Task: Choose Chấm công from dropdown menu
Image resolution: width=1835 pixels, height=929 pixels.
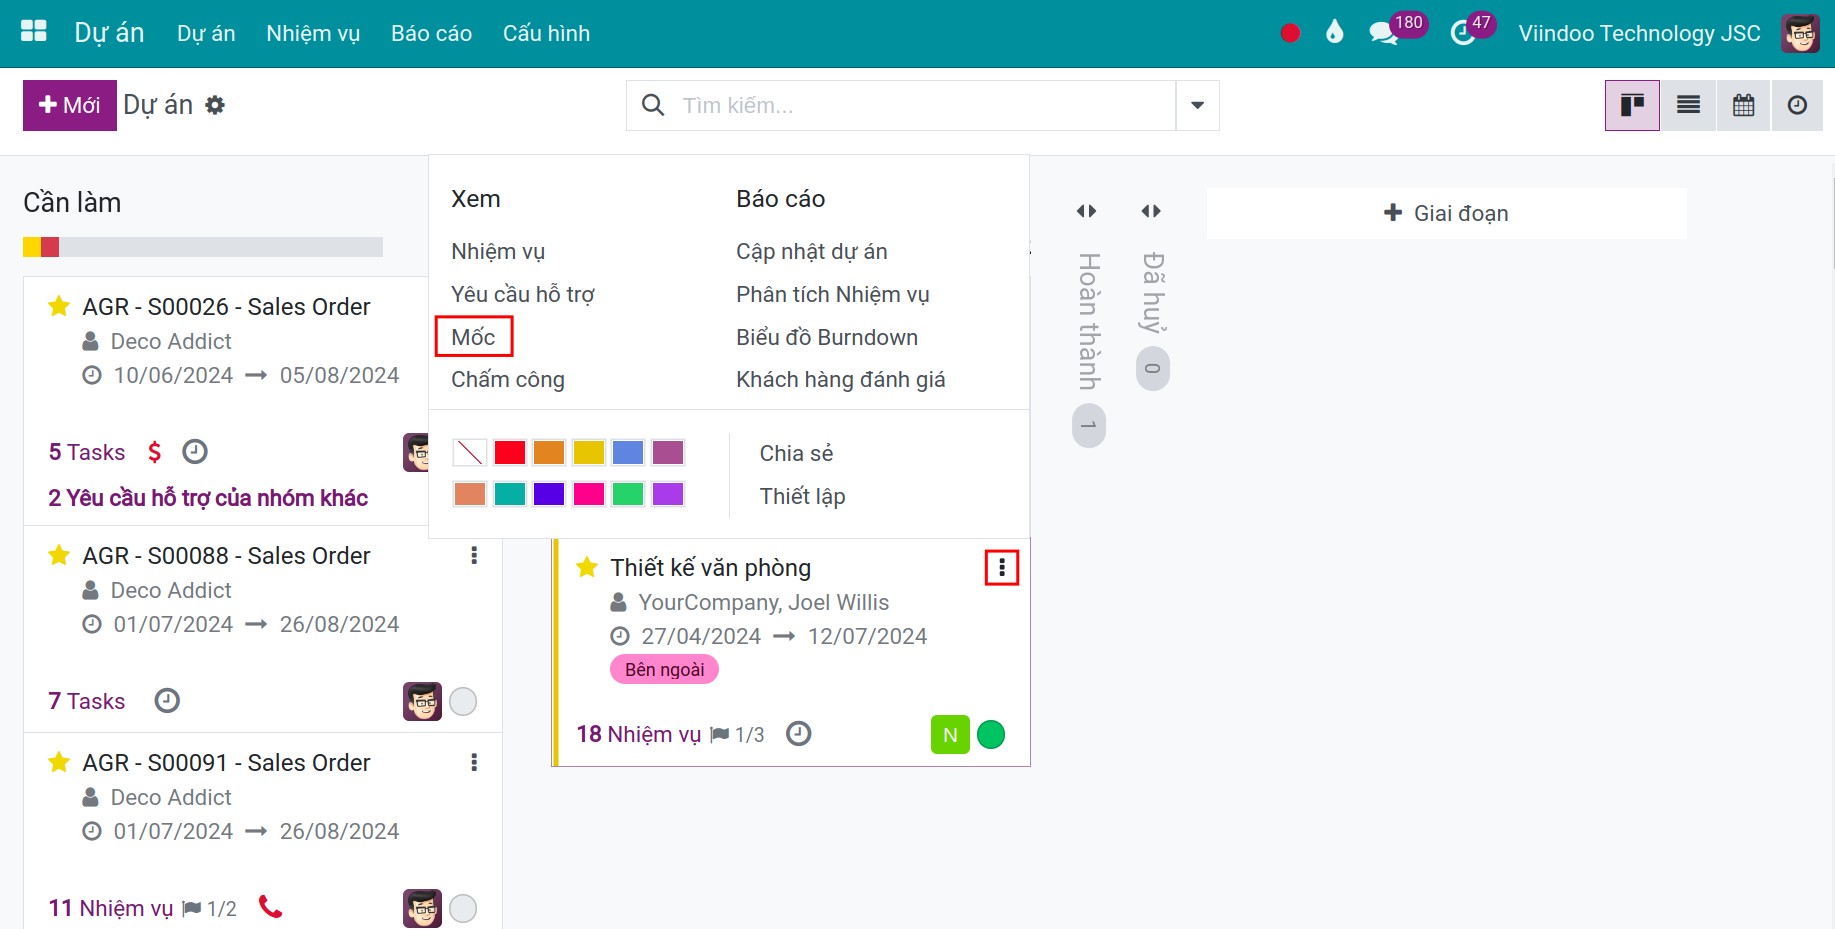Action: click(x=508, y=380)
